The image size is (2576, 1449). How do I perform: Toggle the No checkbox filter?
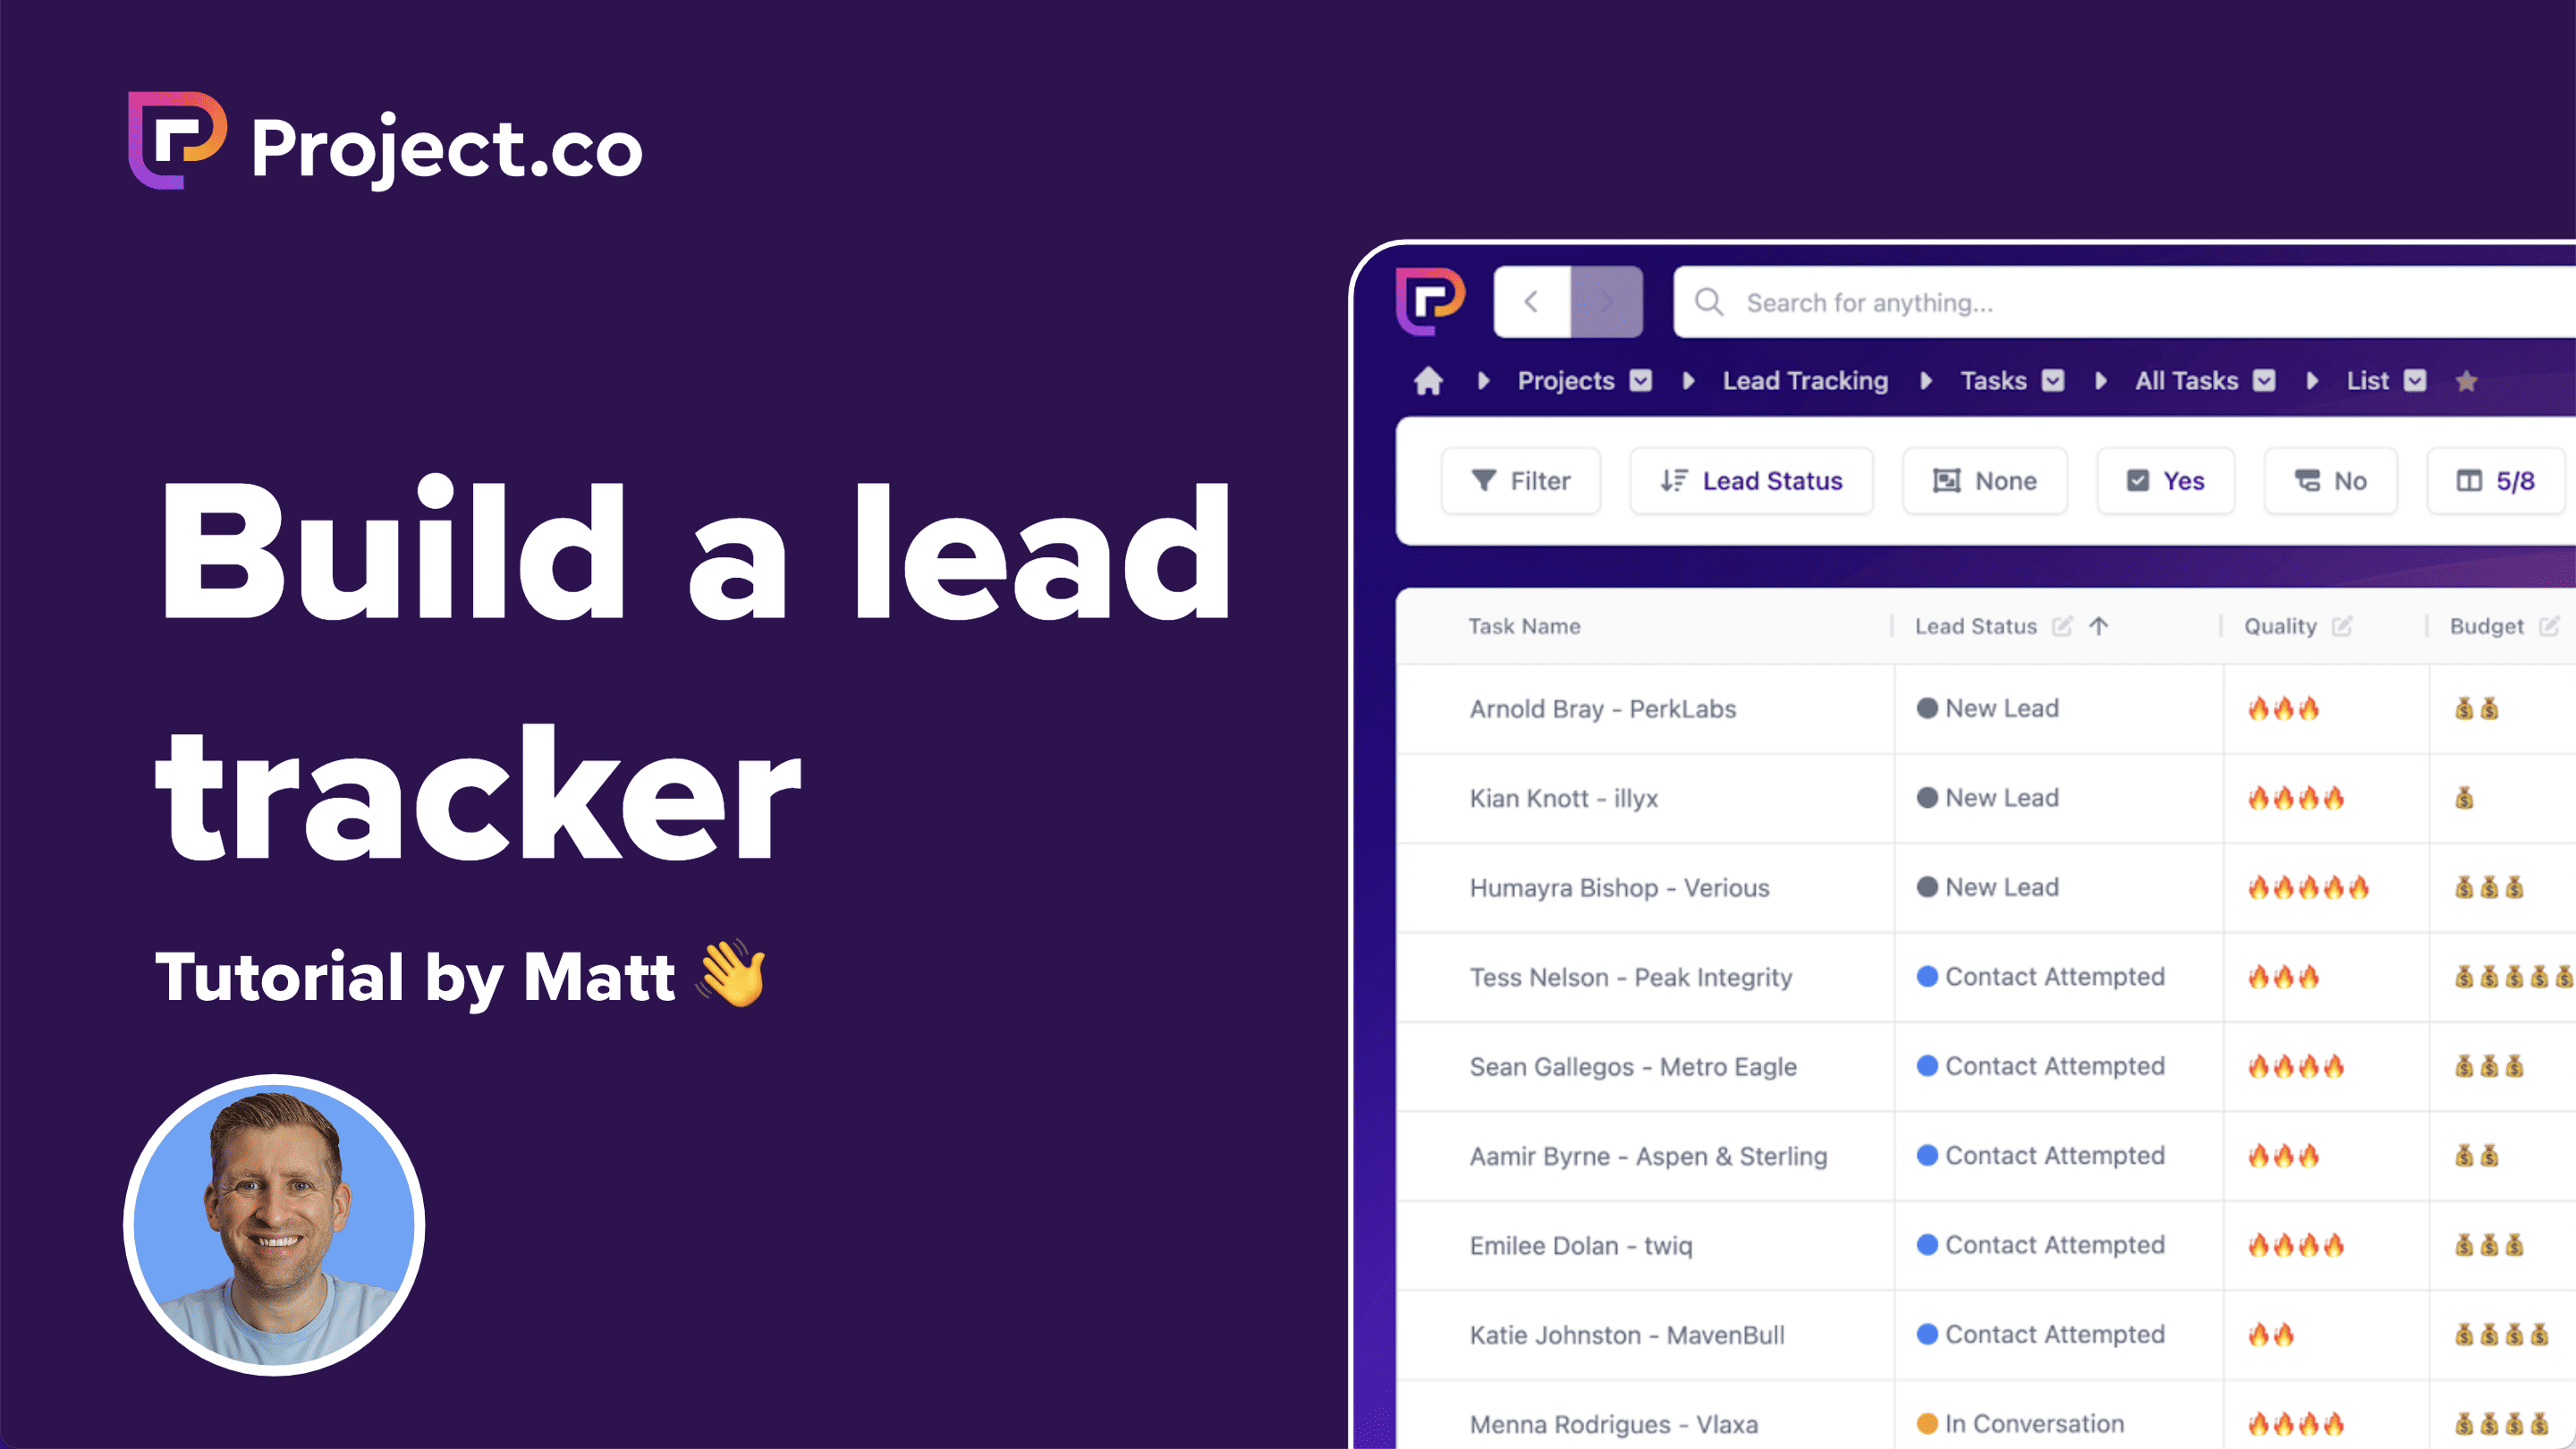[2334, 479]
